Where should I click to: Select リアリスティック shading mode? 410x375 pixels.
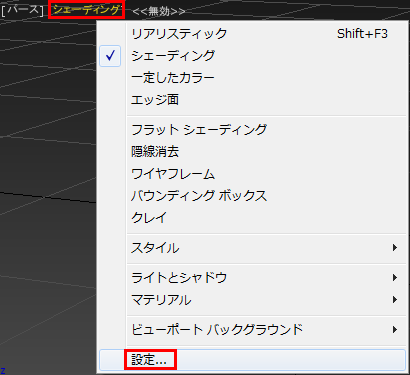click(252, 34)
